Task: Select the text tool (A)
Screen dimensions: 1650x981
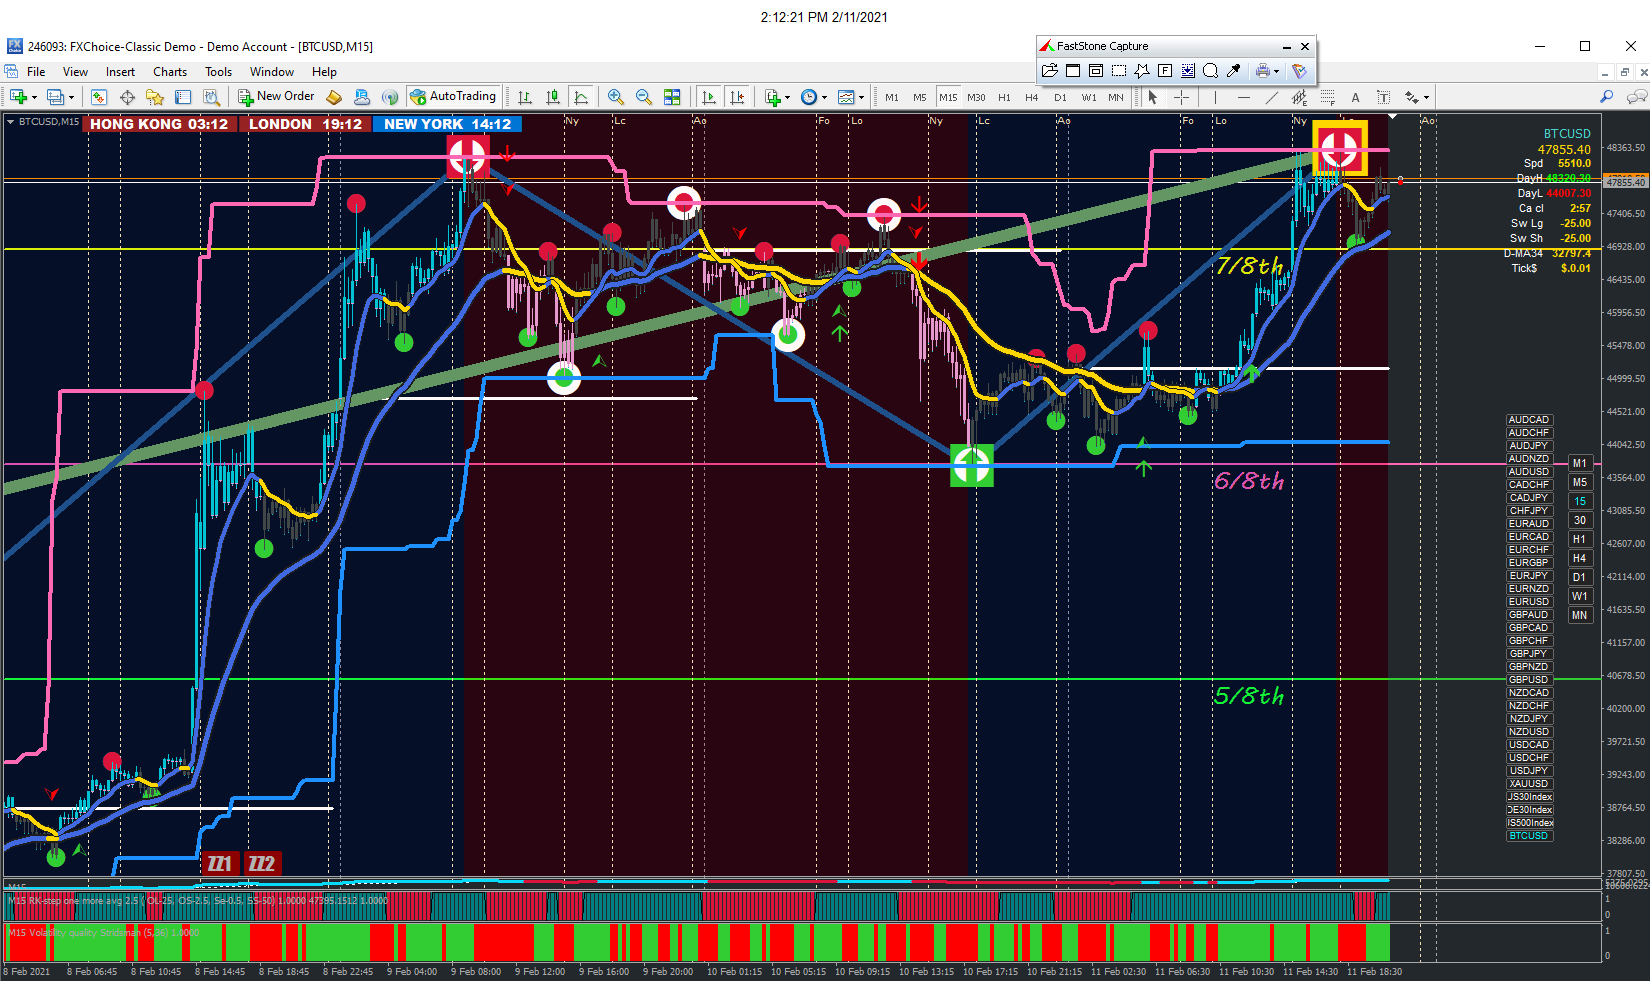Action: (x=1355, y=97)
